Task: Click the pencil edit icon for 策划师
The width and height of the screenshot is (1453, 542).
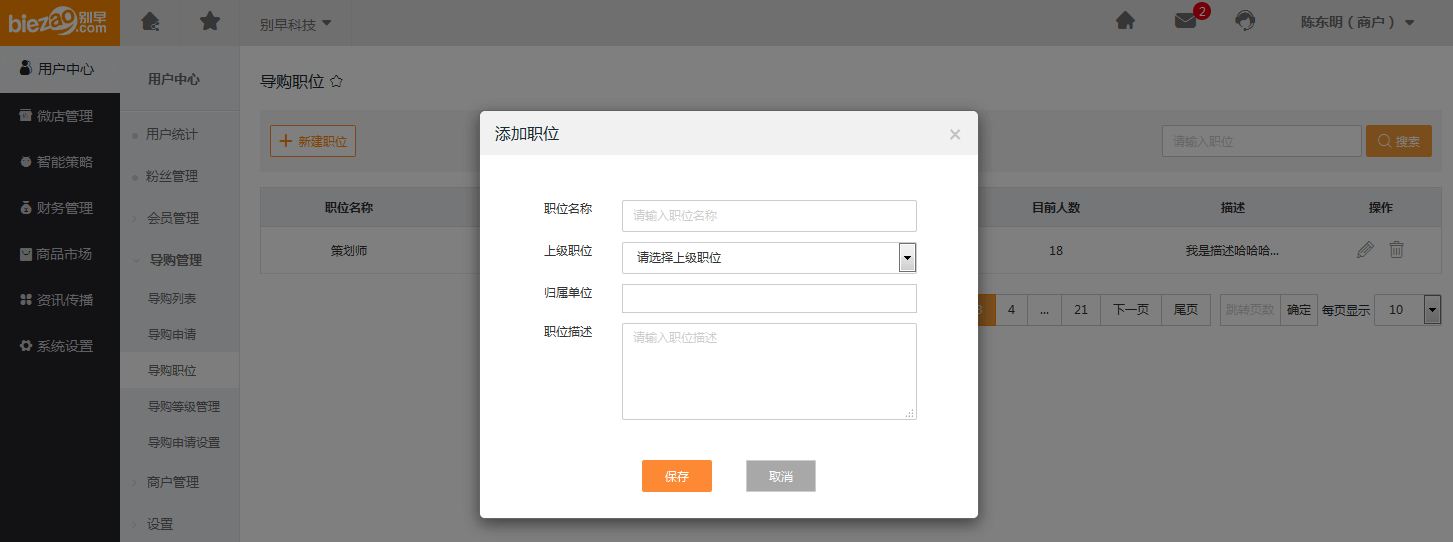Action: (x=1365, y=250)
